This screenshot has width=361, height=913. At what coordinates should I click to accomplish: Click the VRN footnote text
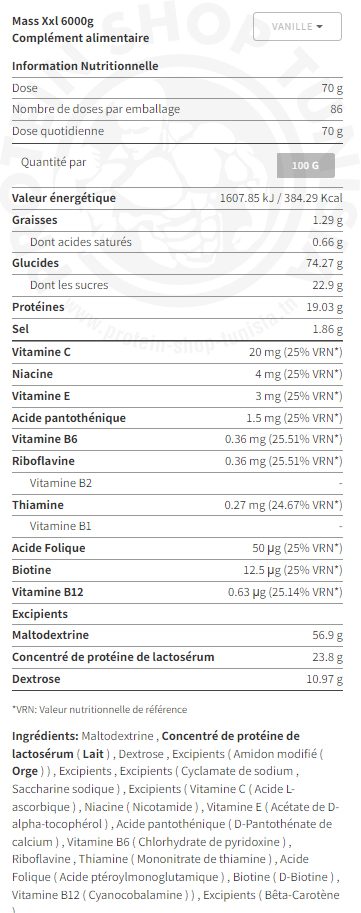coord(100,709)
